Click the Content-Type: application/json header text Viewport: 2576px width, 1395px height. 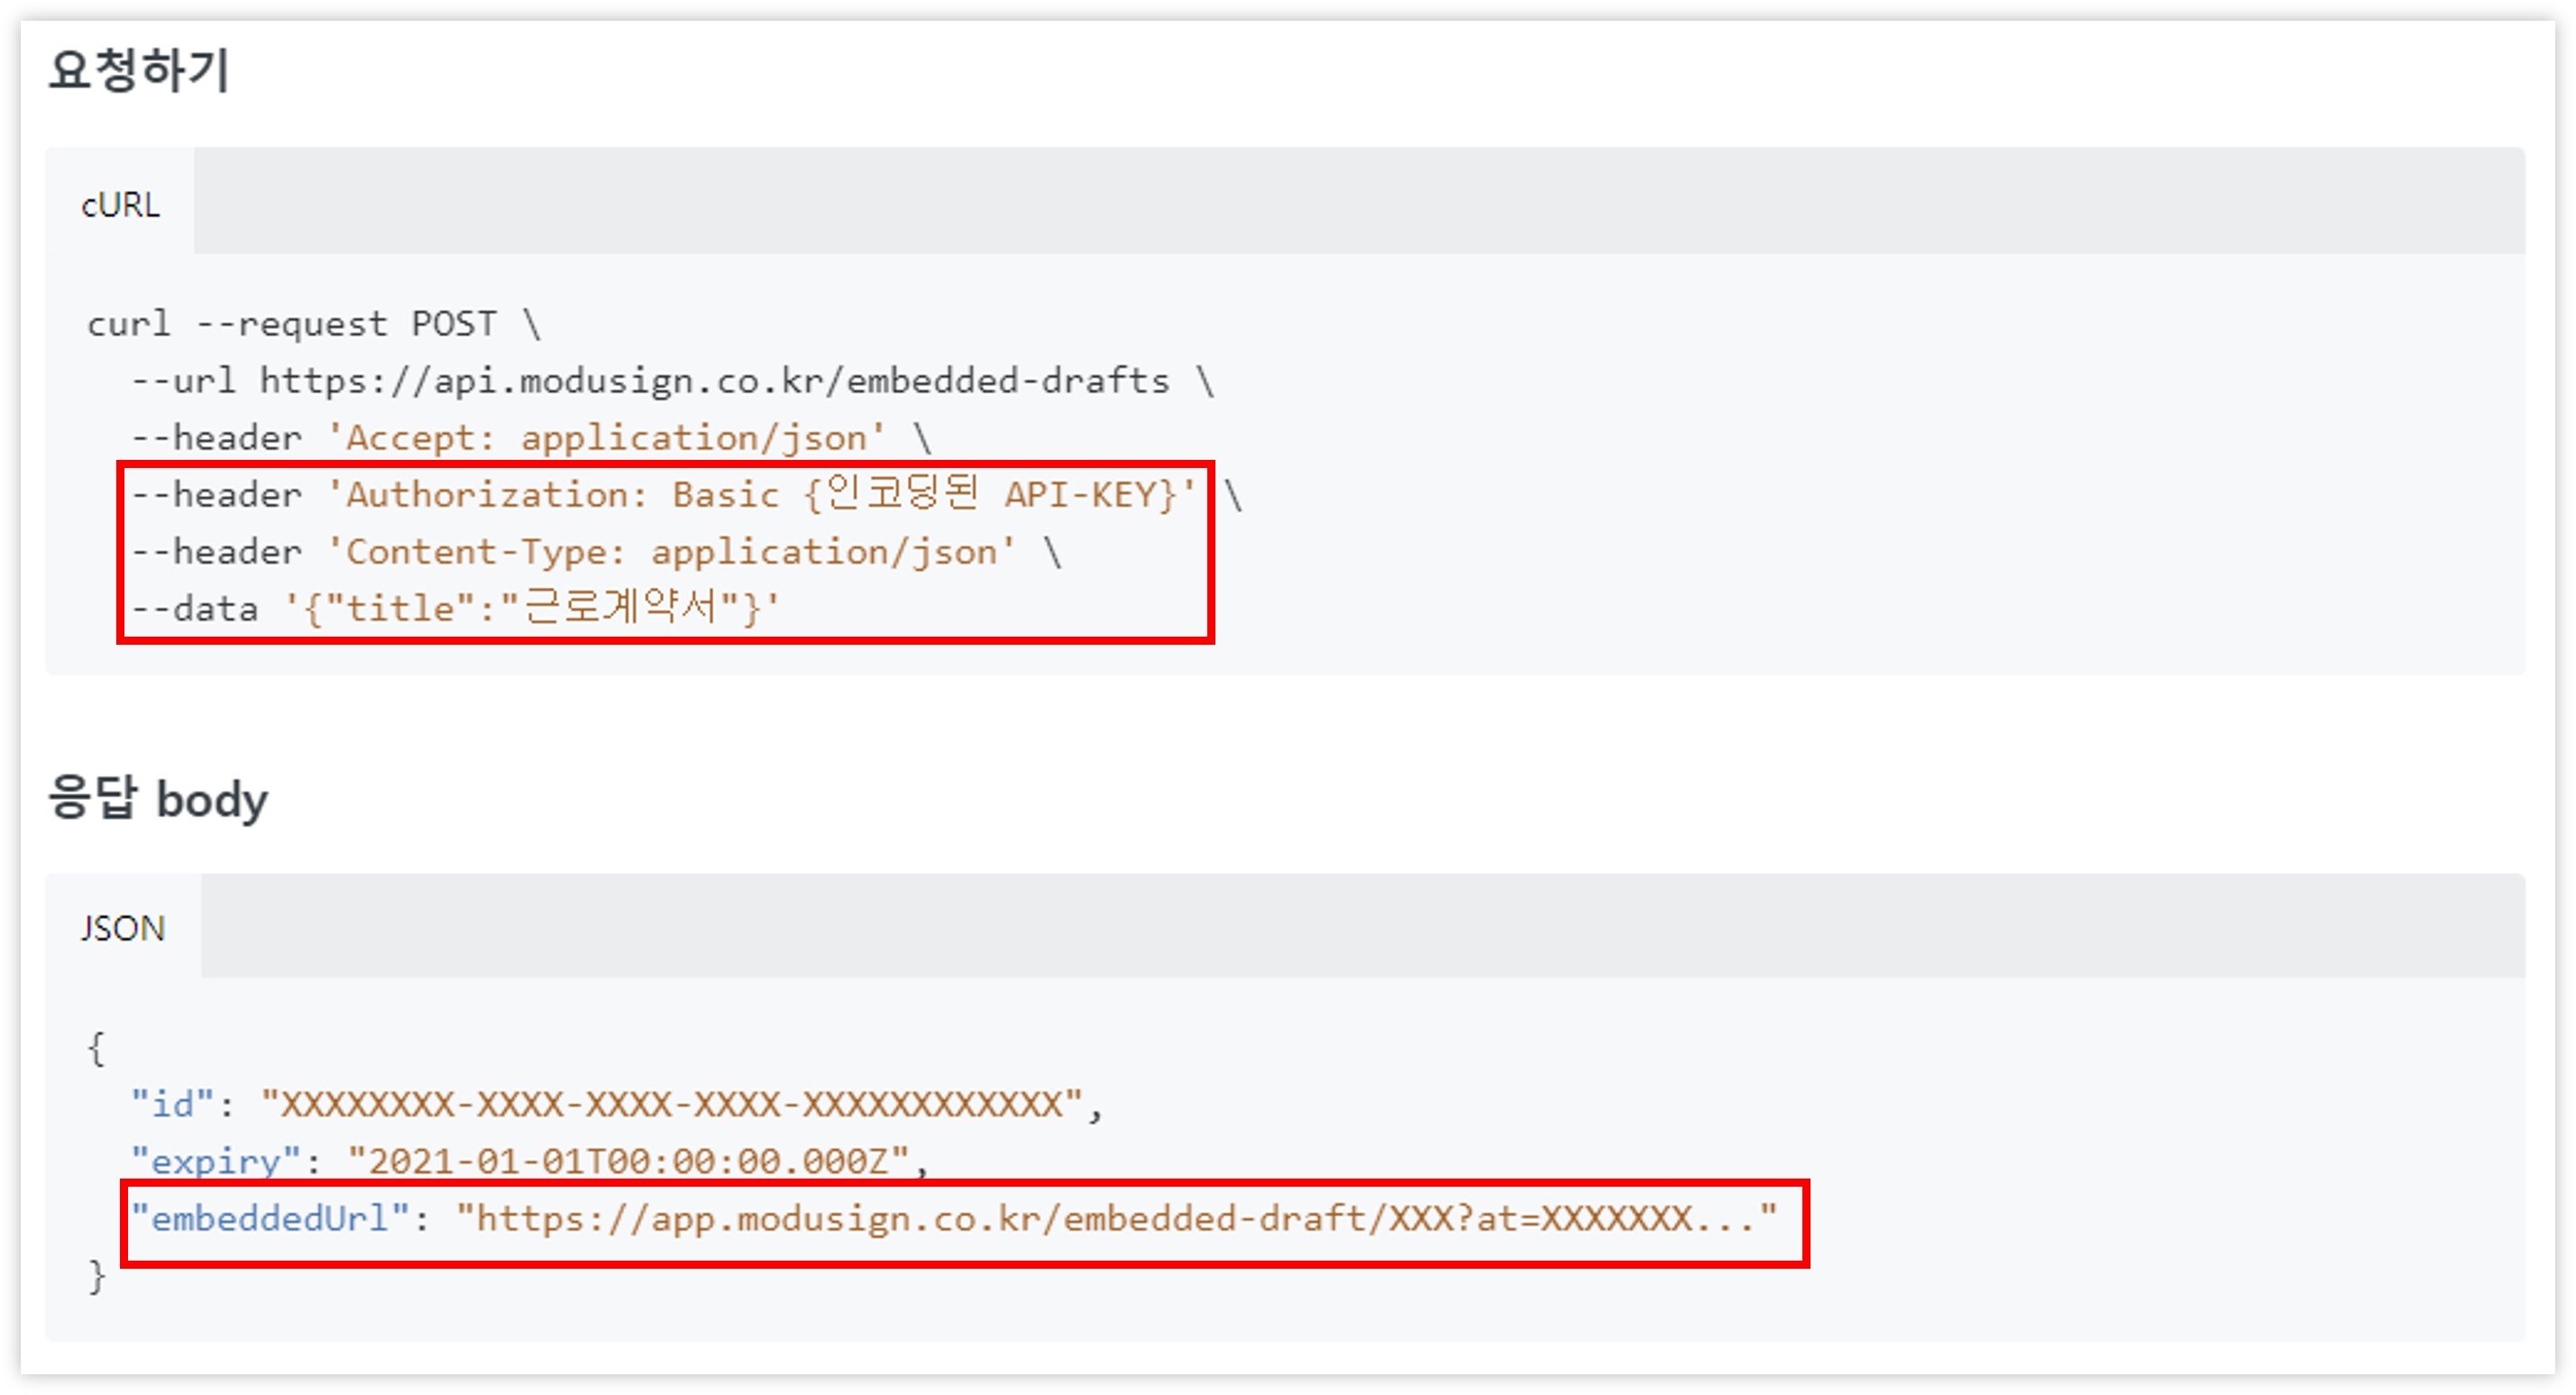(x=671, y=552)
